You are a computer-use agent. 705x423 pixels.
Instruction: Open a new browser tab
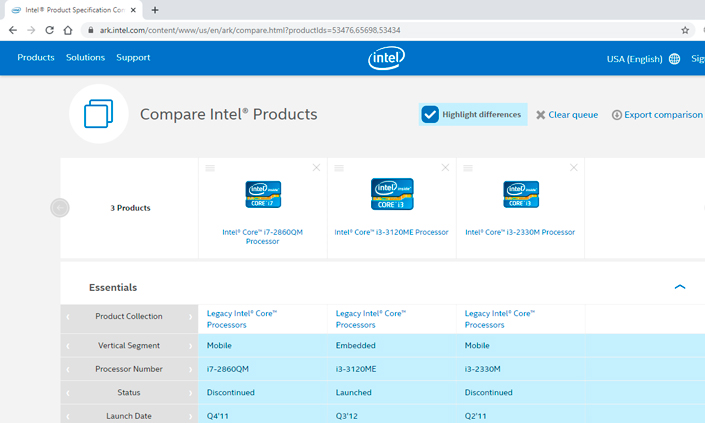click(x=155, y=10)
